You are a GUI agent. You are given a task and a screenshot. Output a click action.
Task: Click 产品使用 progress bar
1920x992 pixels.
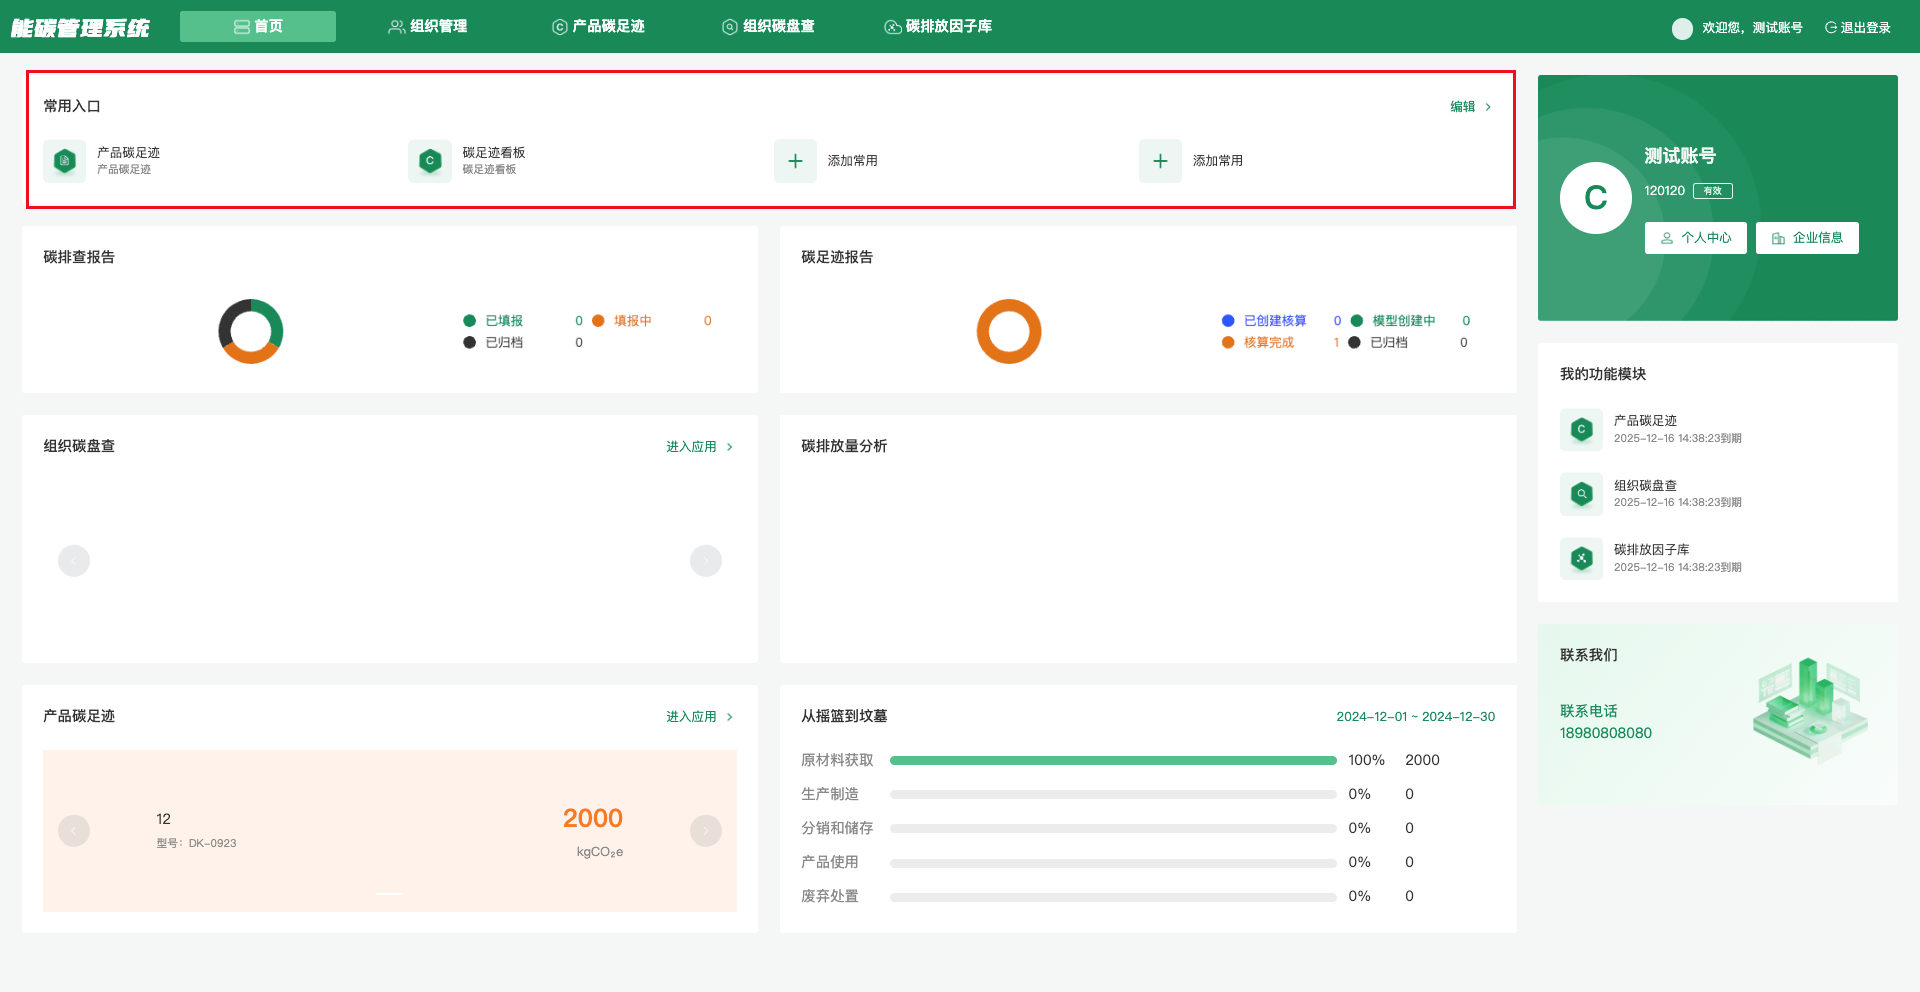click(x=1113, y=863)
